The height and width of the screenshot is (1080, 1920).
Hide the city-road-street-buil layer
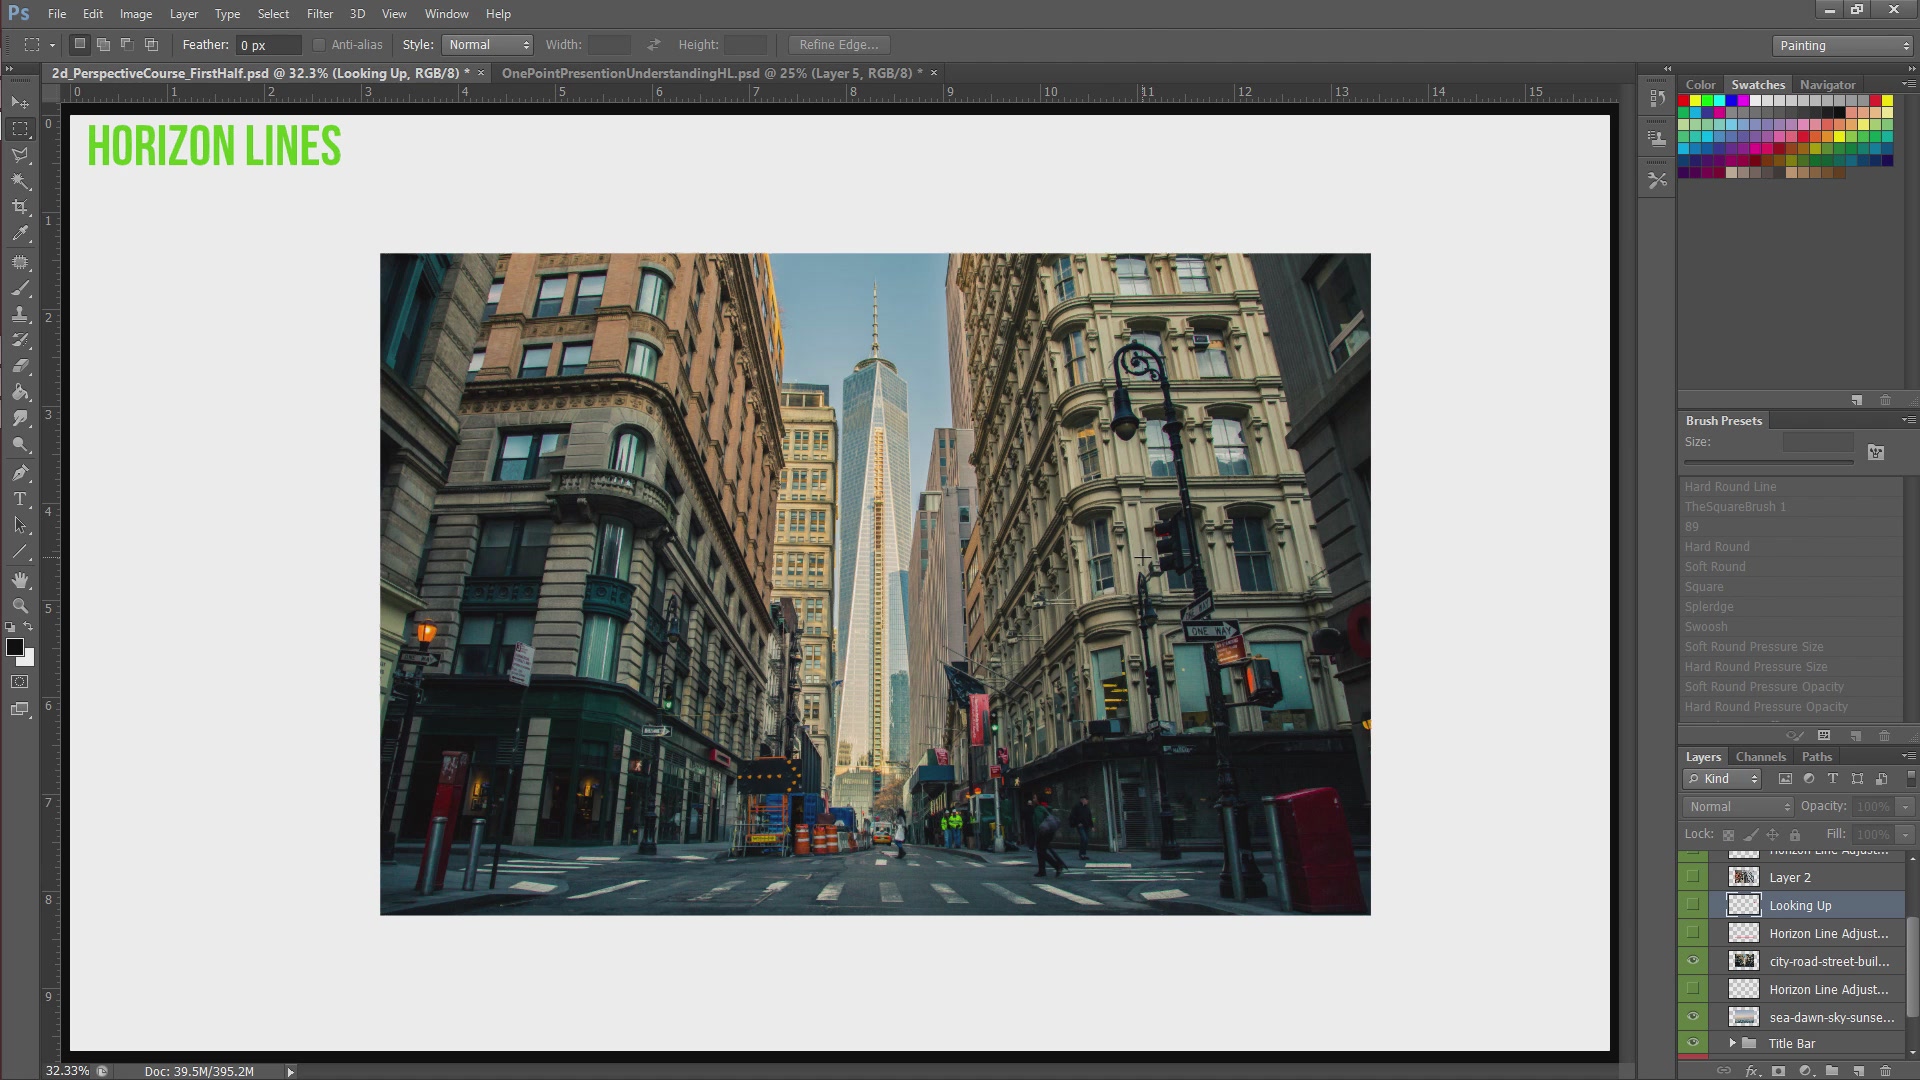[x=1693, y=961]
